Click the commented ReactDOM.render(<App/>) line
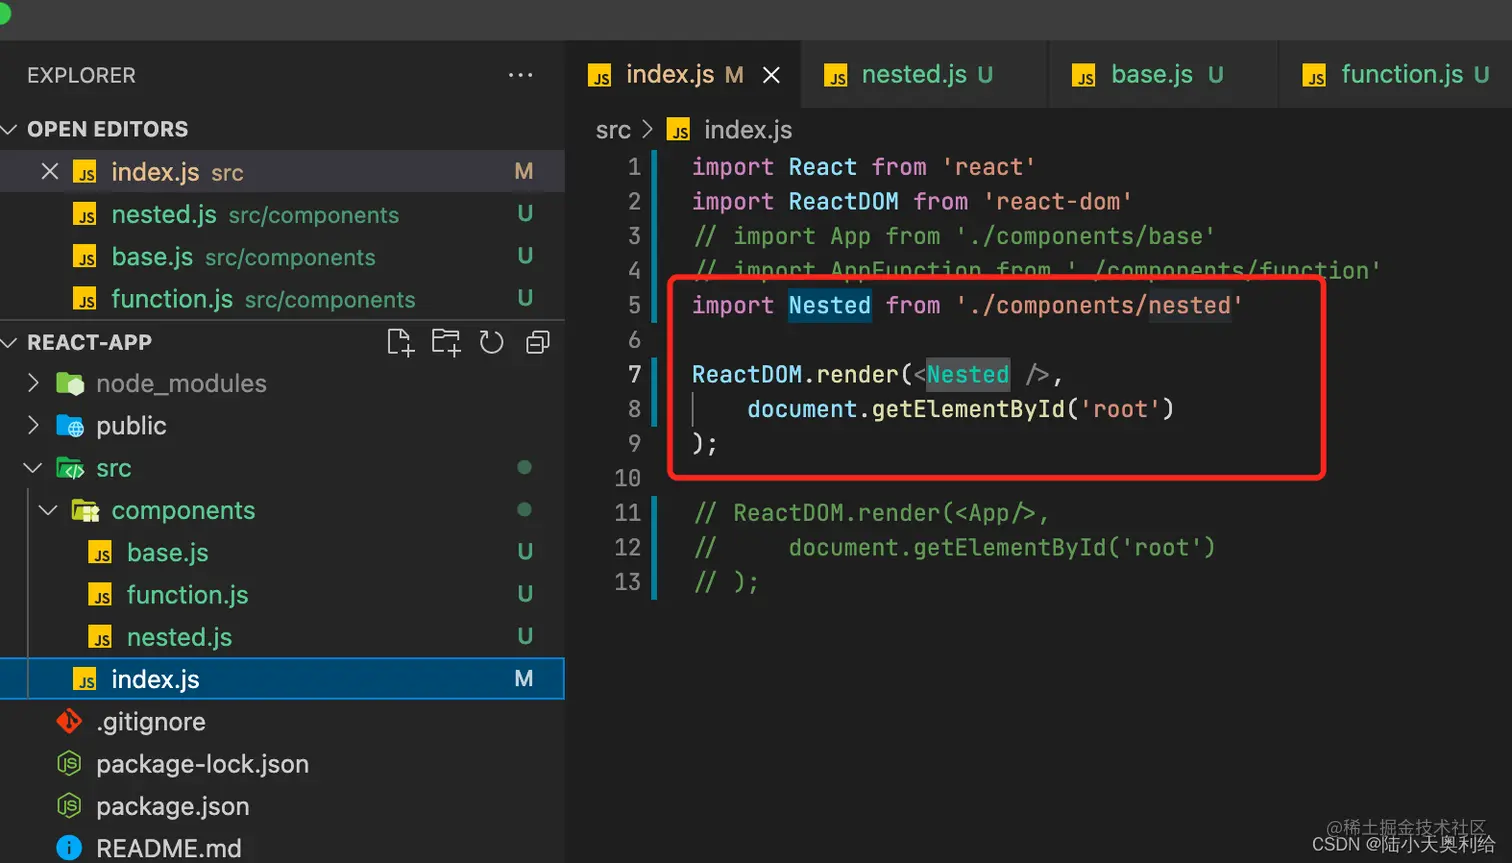 click(871, 513)
